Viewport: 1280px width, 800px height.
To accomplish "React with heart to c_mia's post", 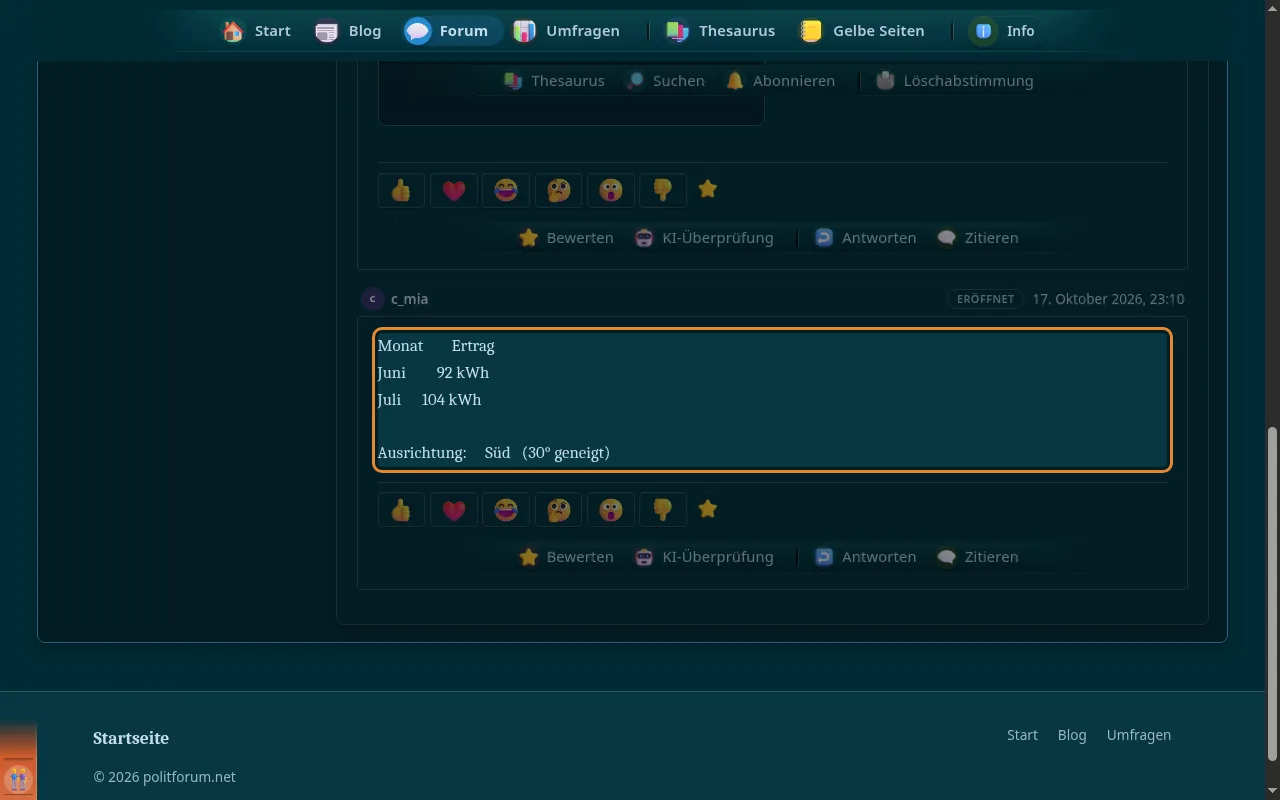I will [x=454, y=510].
